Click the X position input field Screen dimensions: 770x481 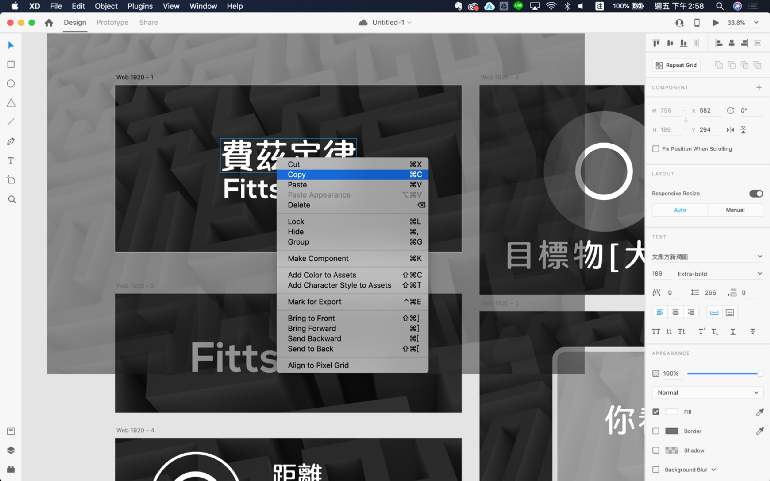(x=710, y=111)
